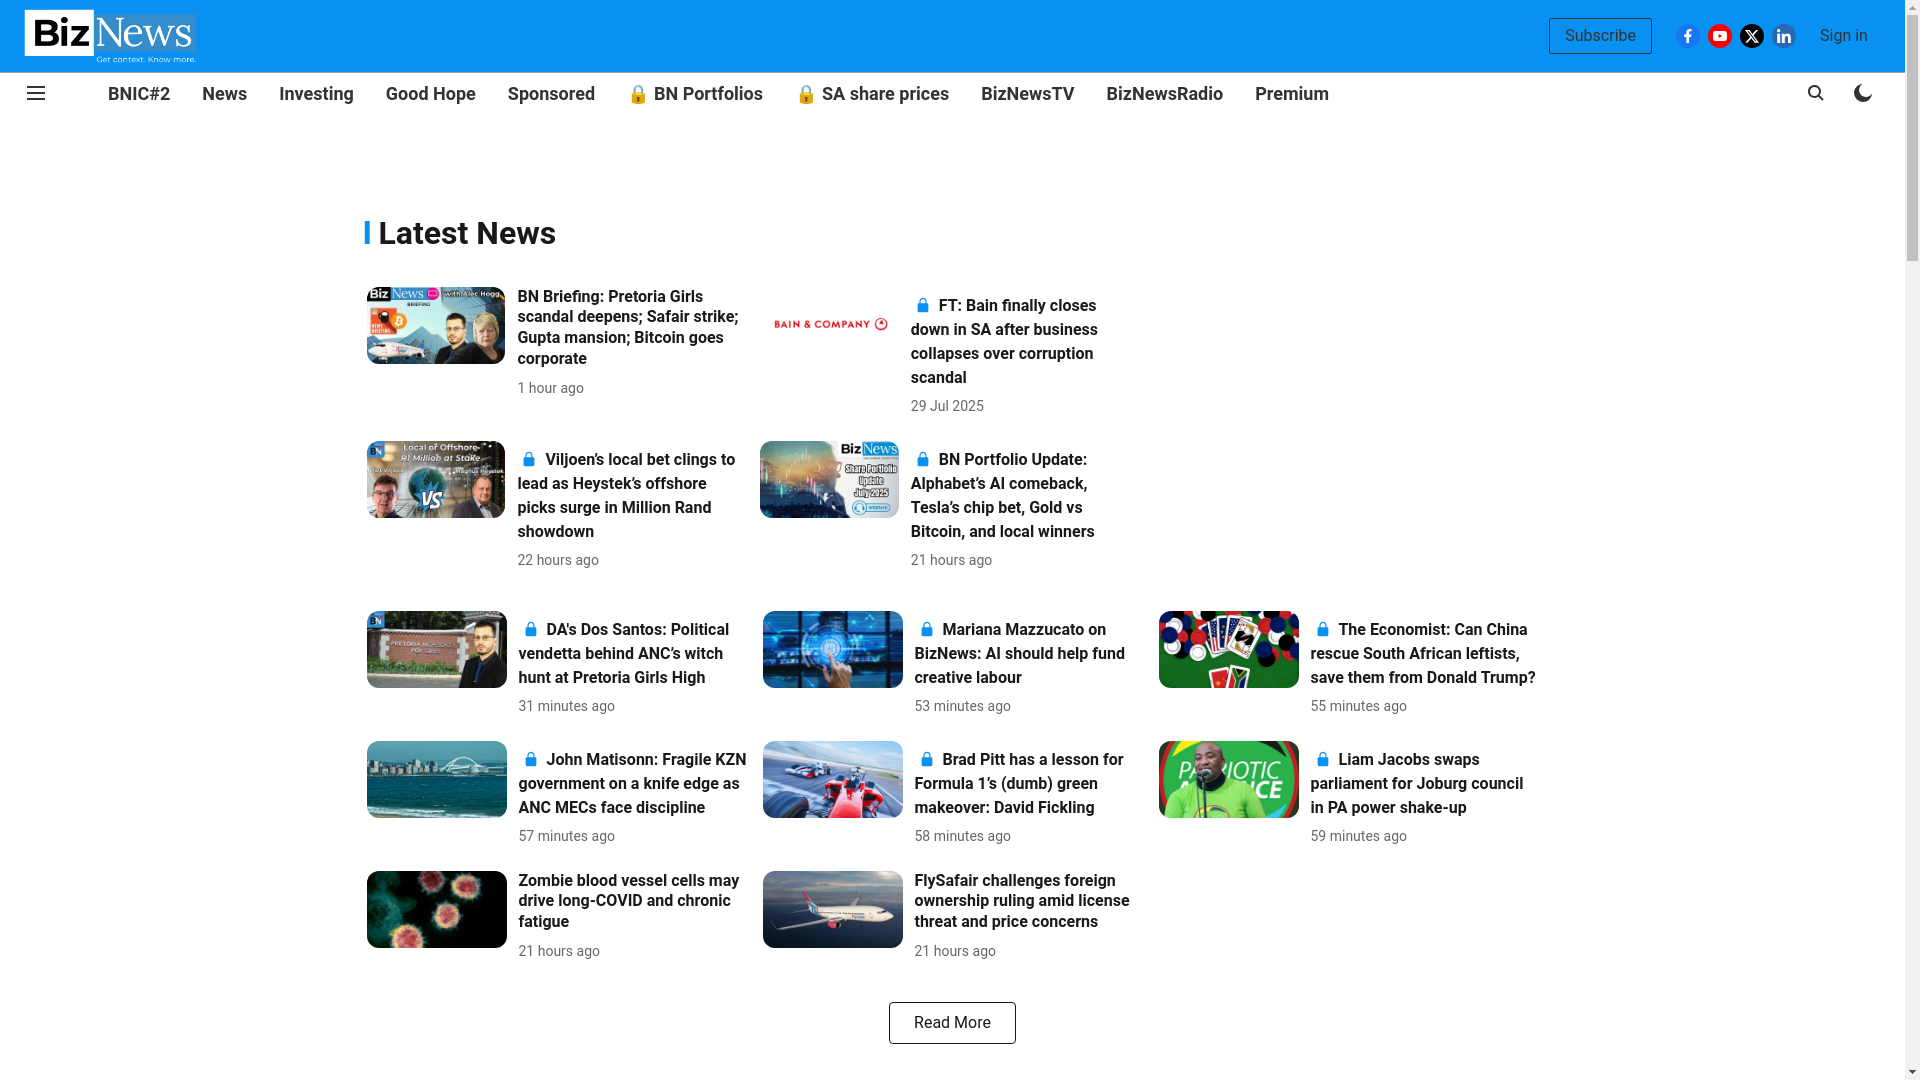Open BizNews X (Twitter) icon
The image size is (1920, 1080).
[x=1752, y=36]
